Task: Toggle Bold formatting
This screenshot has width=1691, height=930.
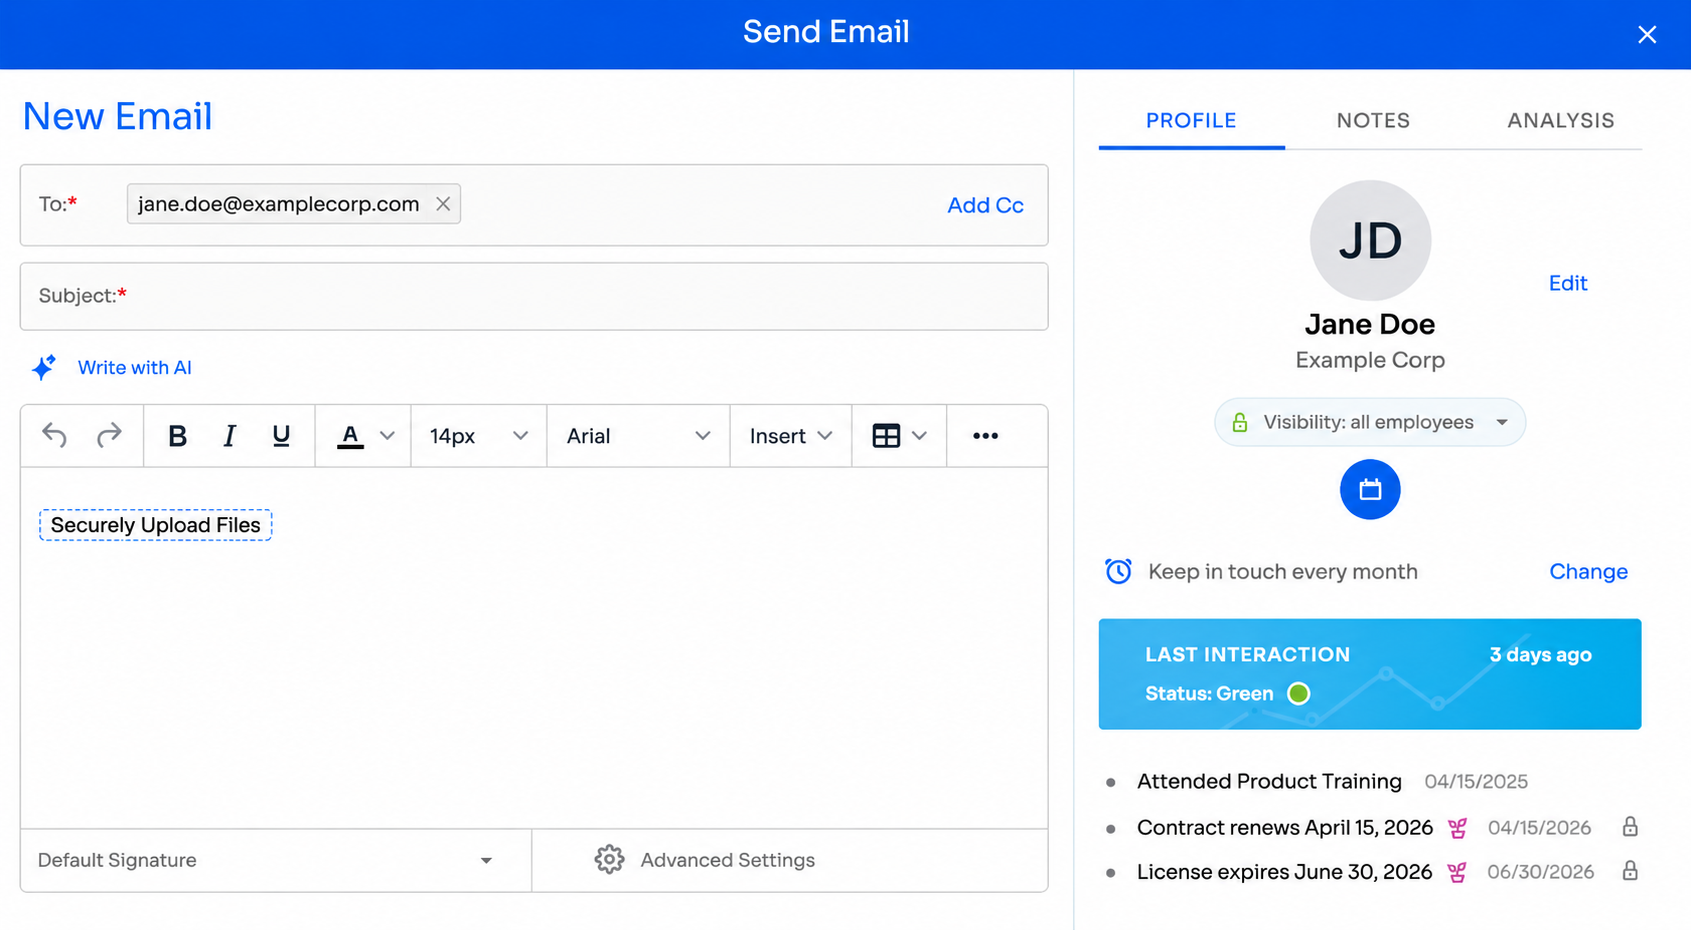Action: click(x=177, y=436)
